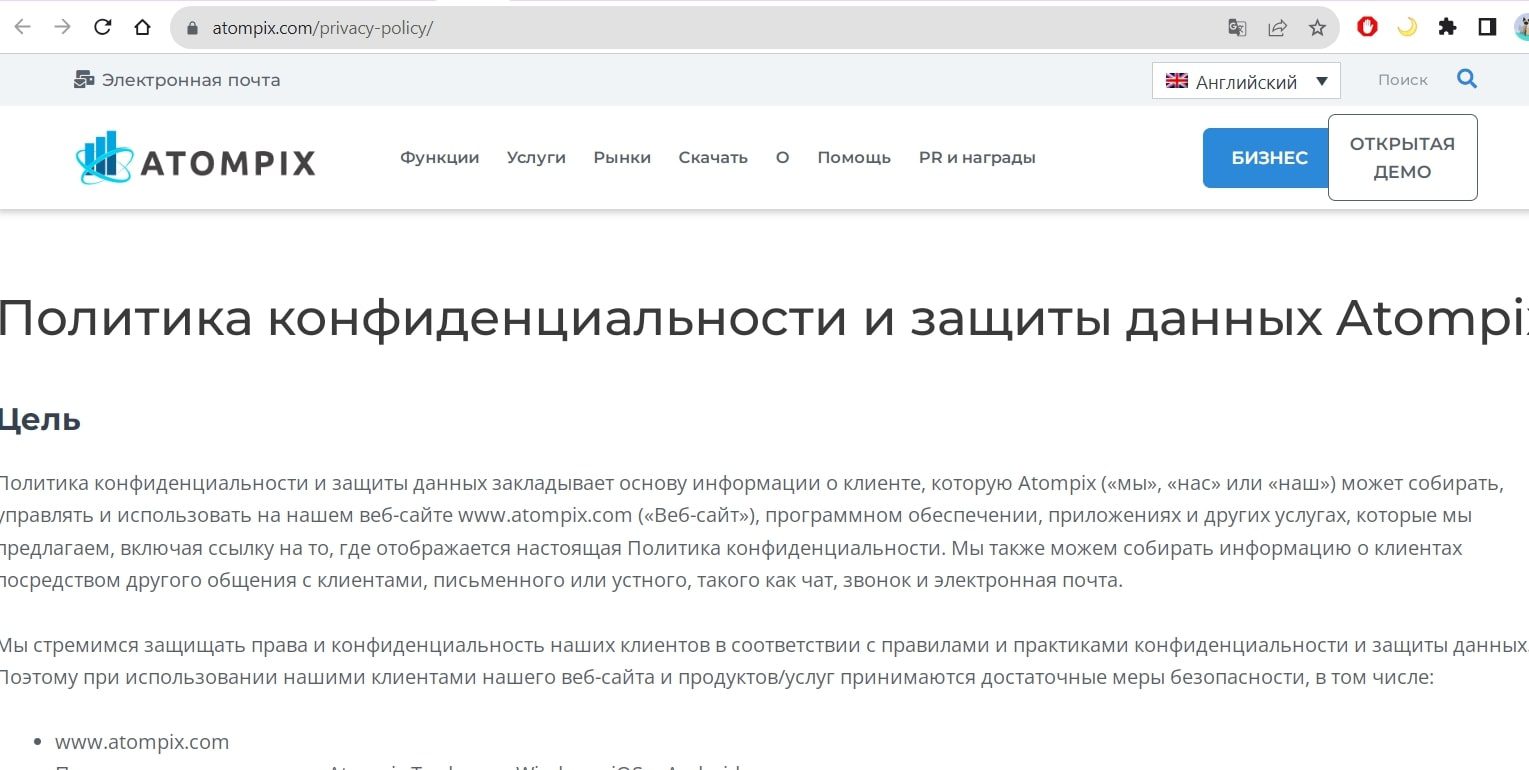Open the Услуги menu
Image resolution: width=1529 pixels, height=770 pixels.
pos(536,158)
